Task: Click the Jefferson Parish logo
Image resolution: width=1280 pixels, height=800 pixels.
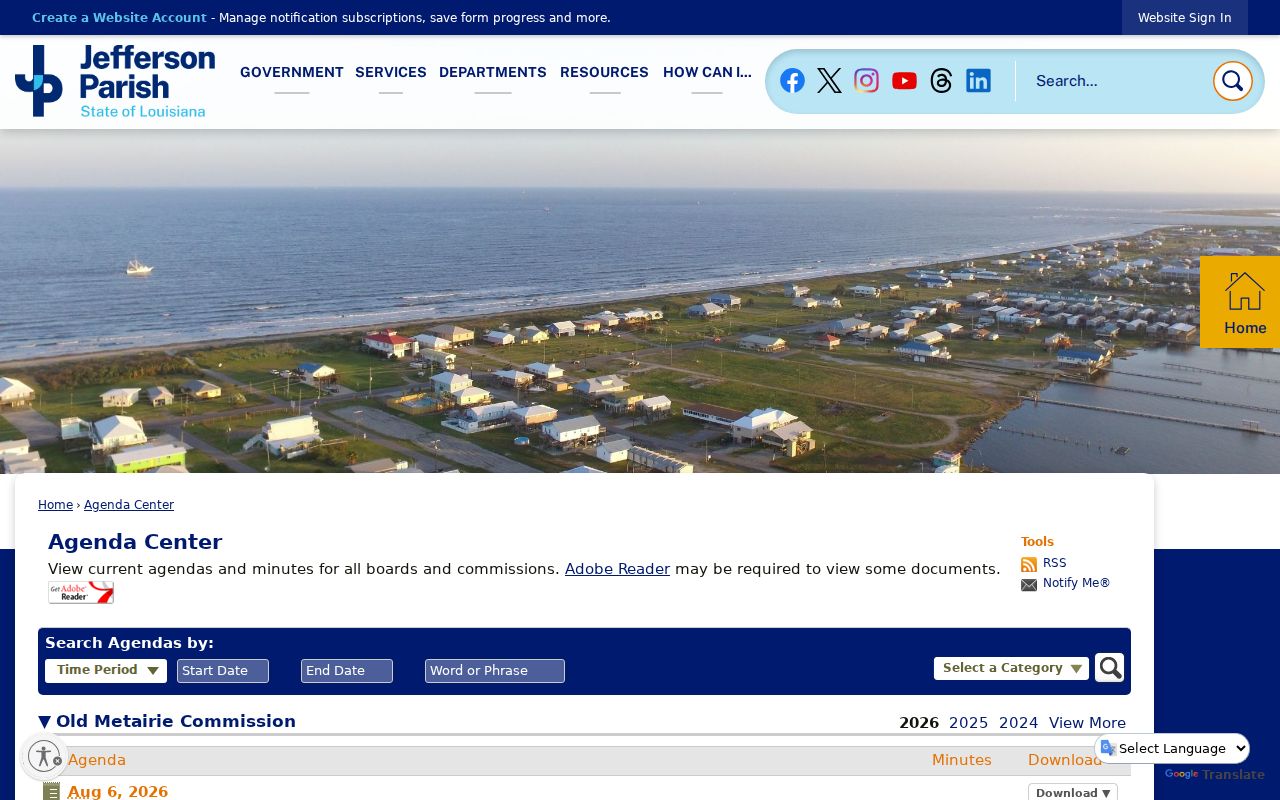Action: (115, 81)
